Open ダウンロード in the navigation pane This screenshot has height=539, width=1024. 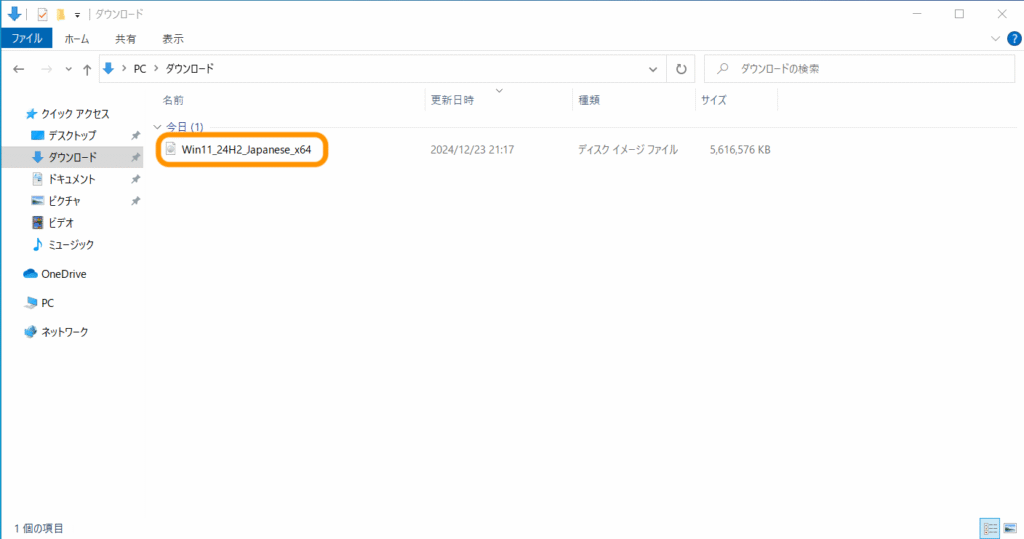click(72, 157)
